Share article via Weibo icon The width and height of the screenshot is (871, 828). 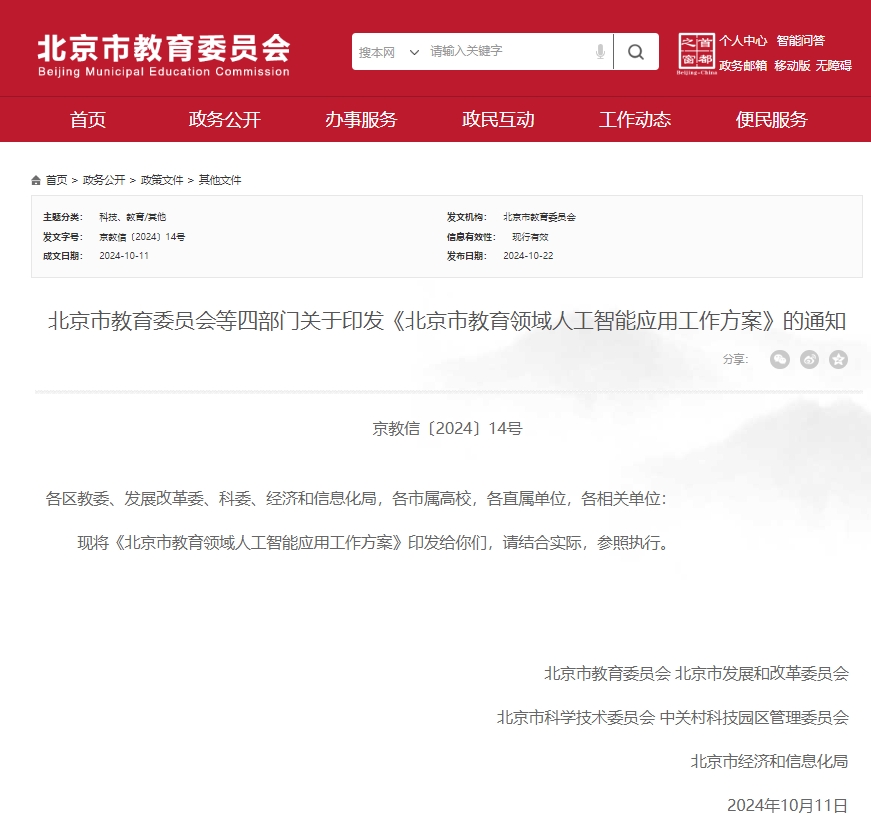(809, 359)
